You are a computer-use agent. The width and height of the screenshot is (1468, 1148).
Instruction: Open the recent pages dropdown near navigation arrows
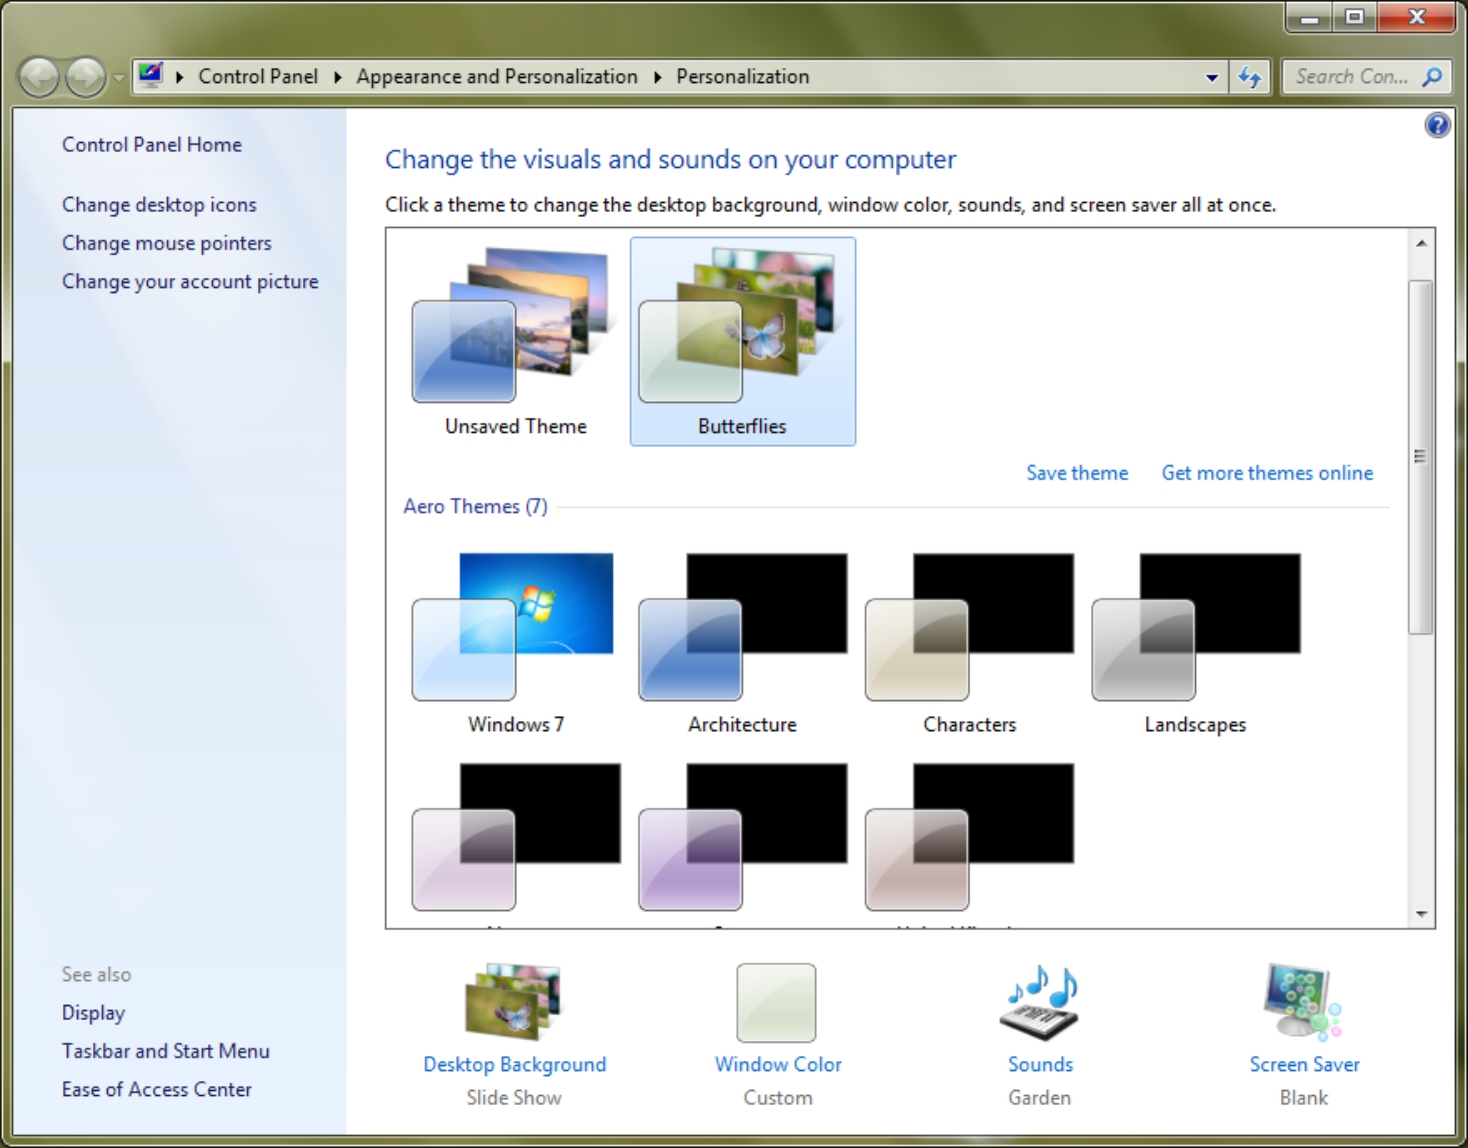(118, 77)
